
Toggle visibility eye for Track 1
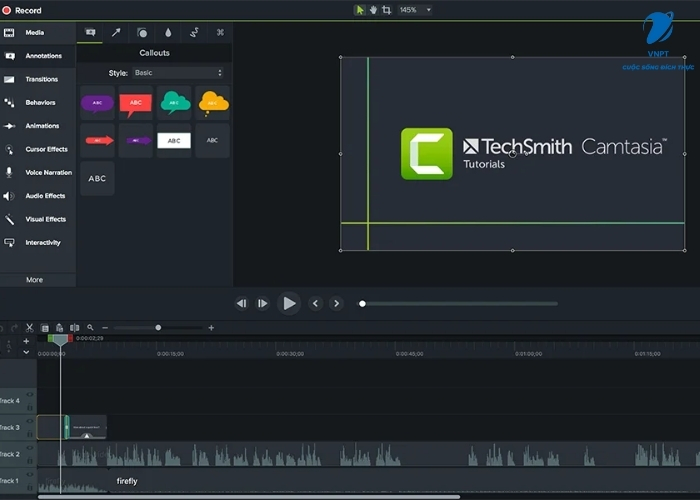[30, 475]
